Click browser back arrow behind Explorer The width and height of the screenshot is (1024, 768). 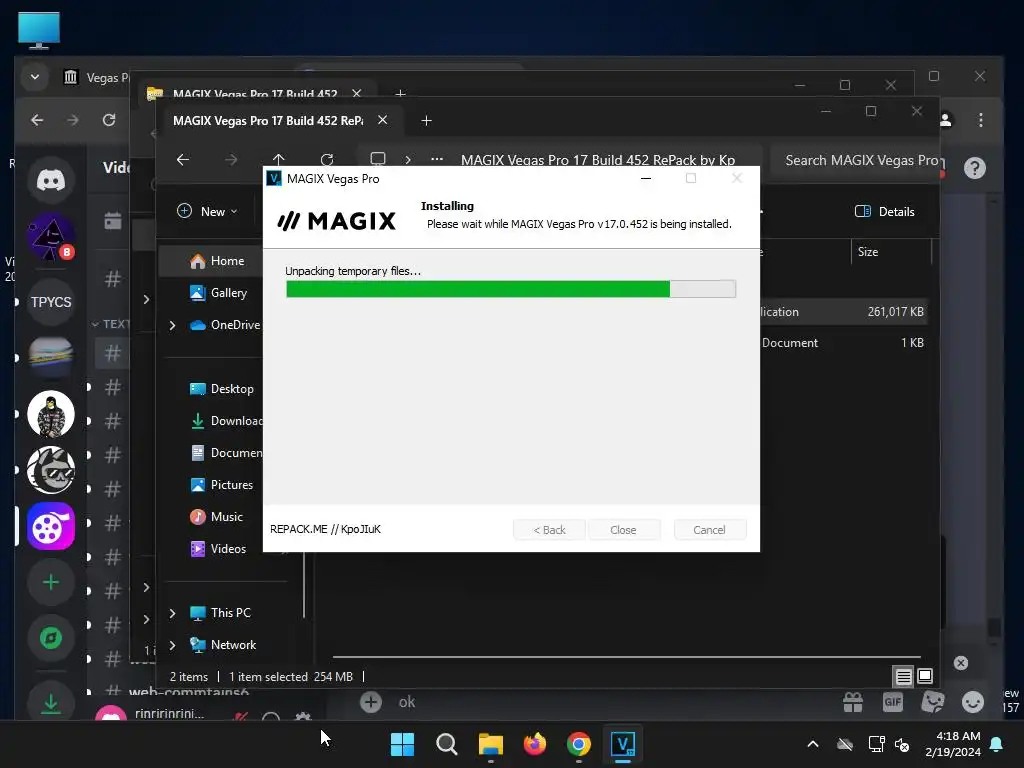click(x=37, y=120)
